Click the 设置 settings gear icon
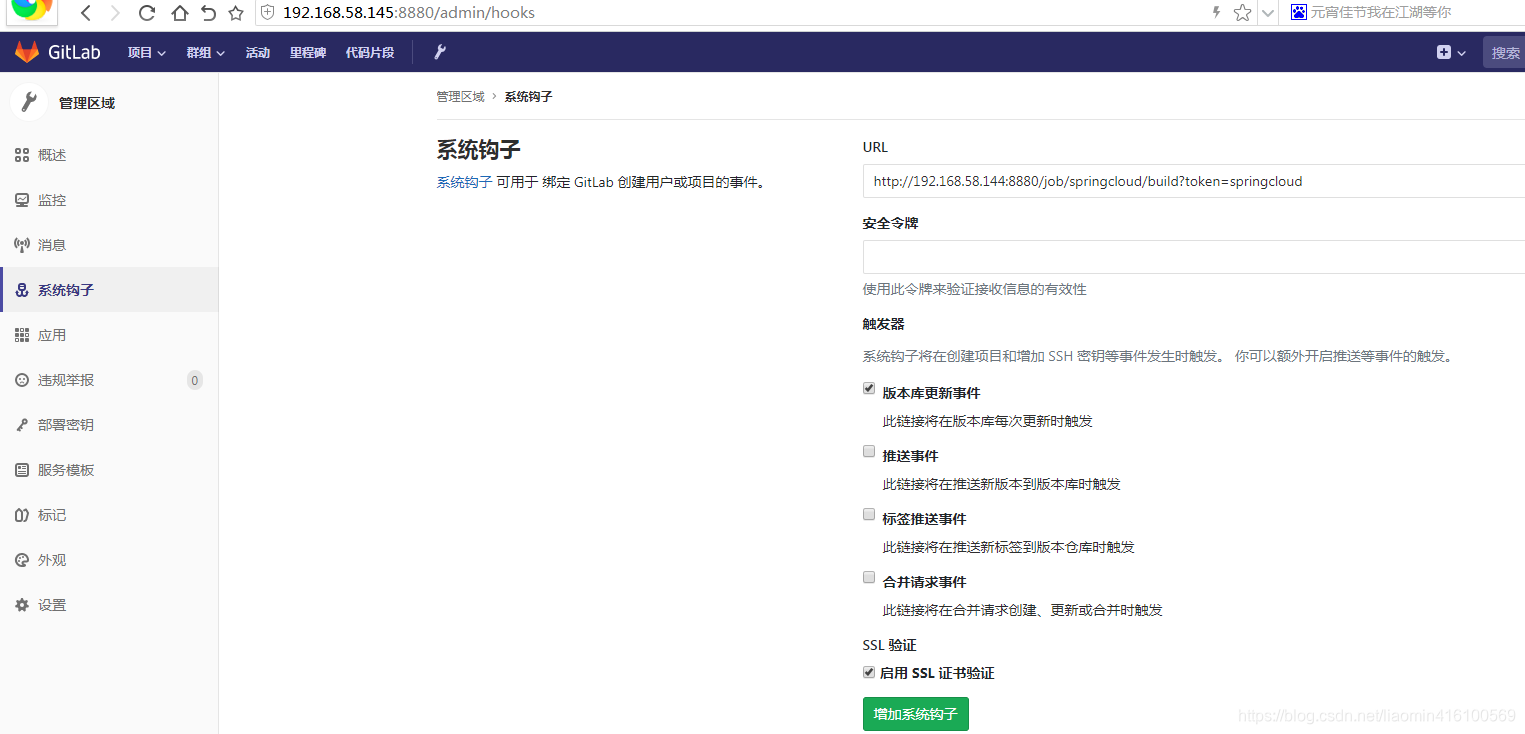The image size is (1525, 734). tap(22, 604)
